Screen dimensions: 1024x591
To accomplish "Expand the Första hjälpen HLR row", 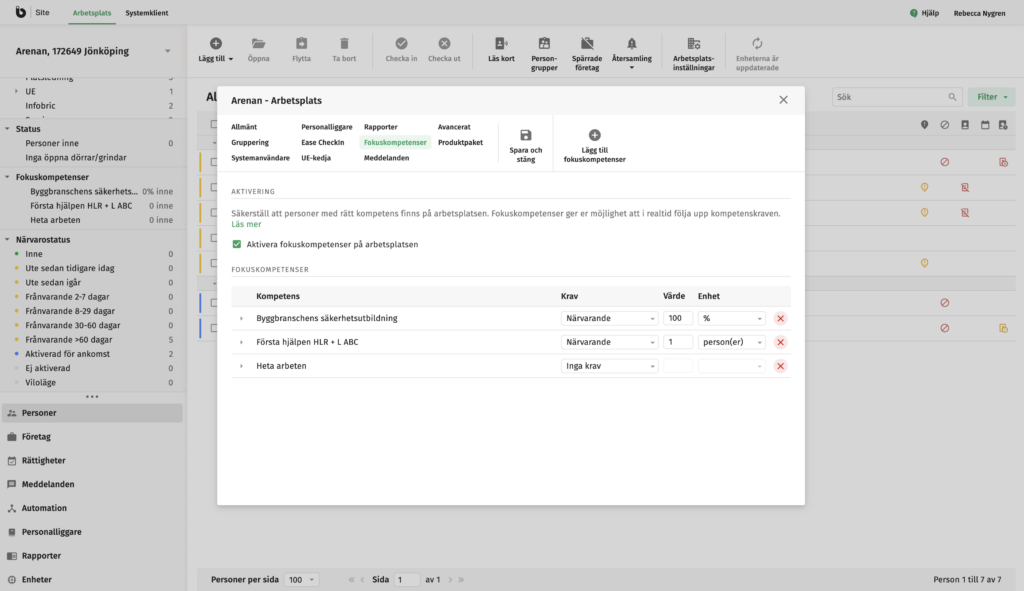I will [241, 342].
